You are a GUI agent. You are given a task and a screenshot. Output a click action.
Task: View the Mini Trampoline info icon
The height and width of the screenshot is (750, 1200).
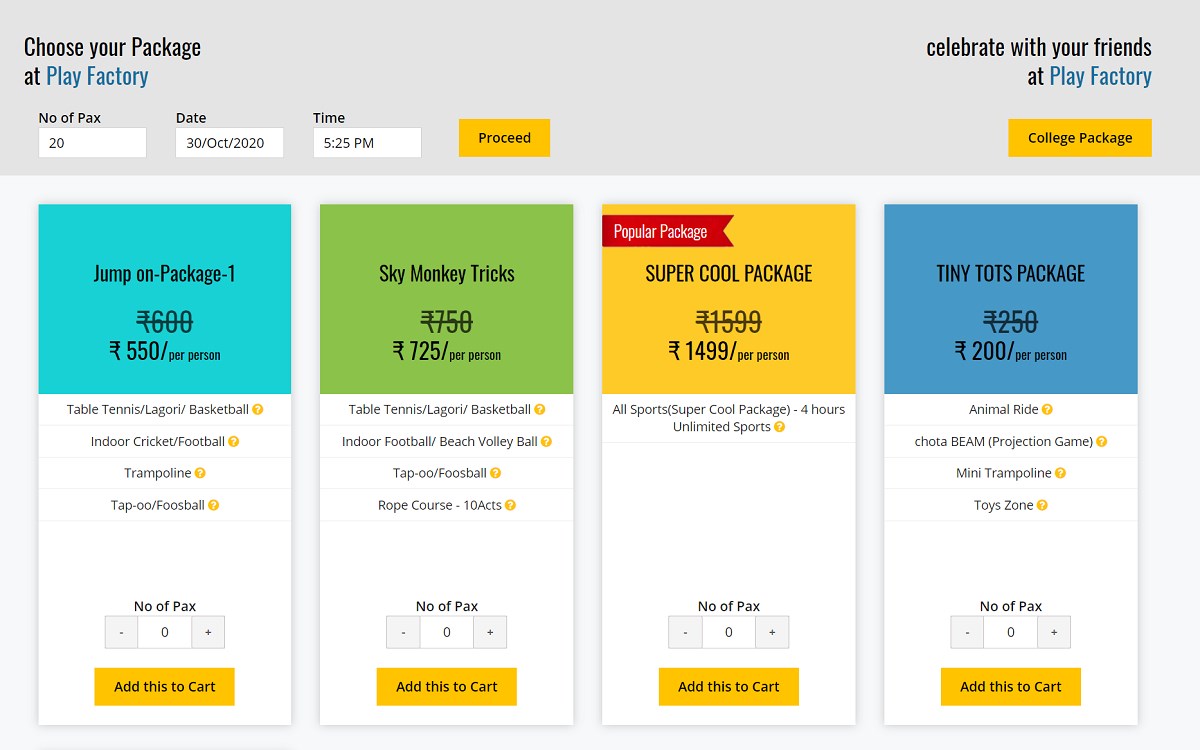point(1058,473)
